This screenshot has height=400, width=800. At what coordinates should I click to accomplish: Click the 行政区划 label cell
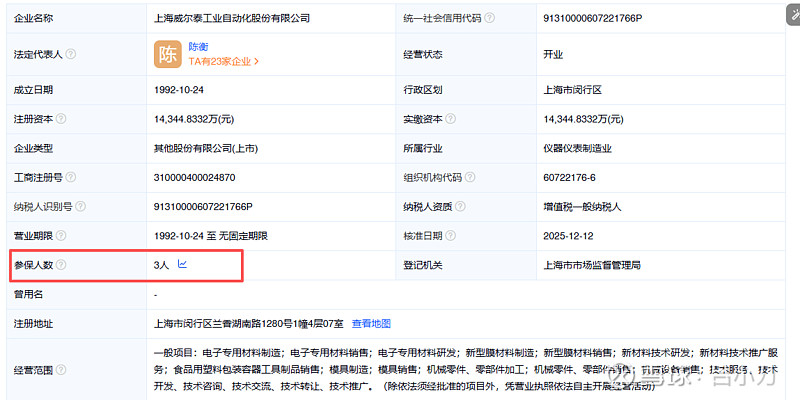466,90
